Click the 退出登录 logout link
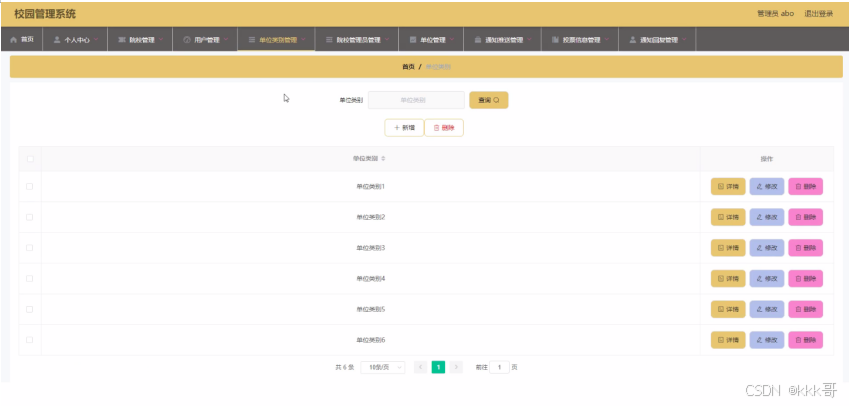Image resolution: width=849 pixels, height=406 pixels. pos(819,14)
